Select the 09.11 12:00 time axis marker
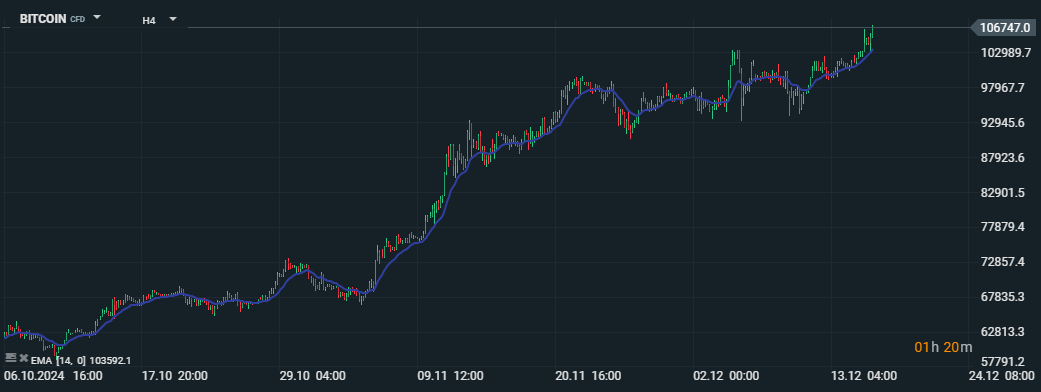Viewport: 1041px width, 392px height. [450, 376]
